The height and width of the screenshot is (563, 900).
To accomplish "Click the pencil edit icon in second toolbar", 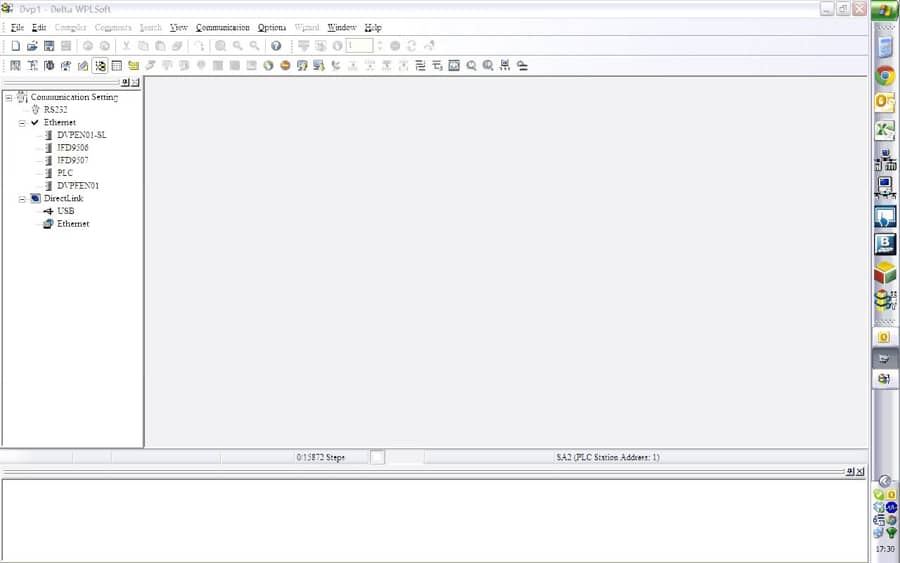I will point(83,65).
